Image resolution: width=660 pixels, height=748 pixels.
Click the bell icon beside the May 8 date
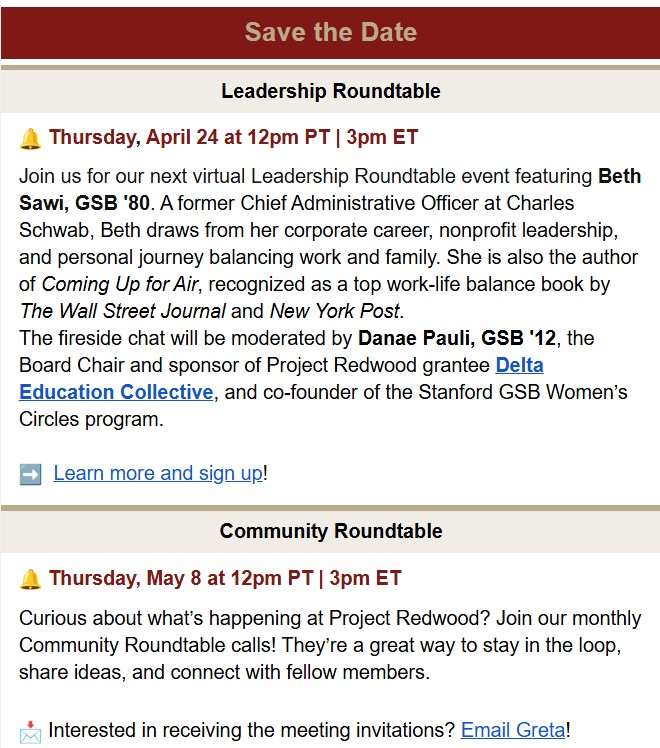[30, 579]
